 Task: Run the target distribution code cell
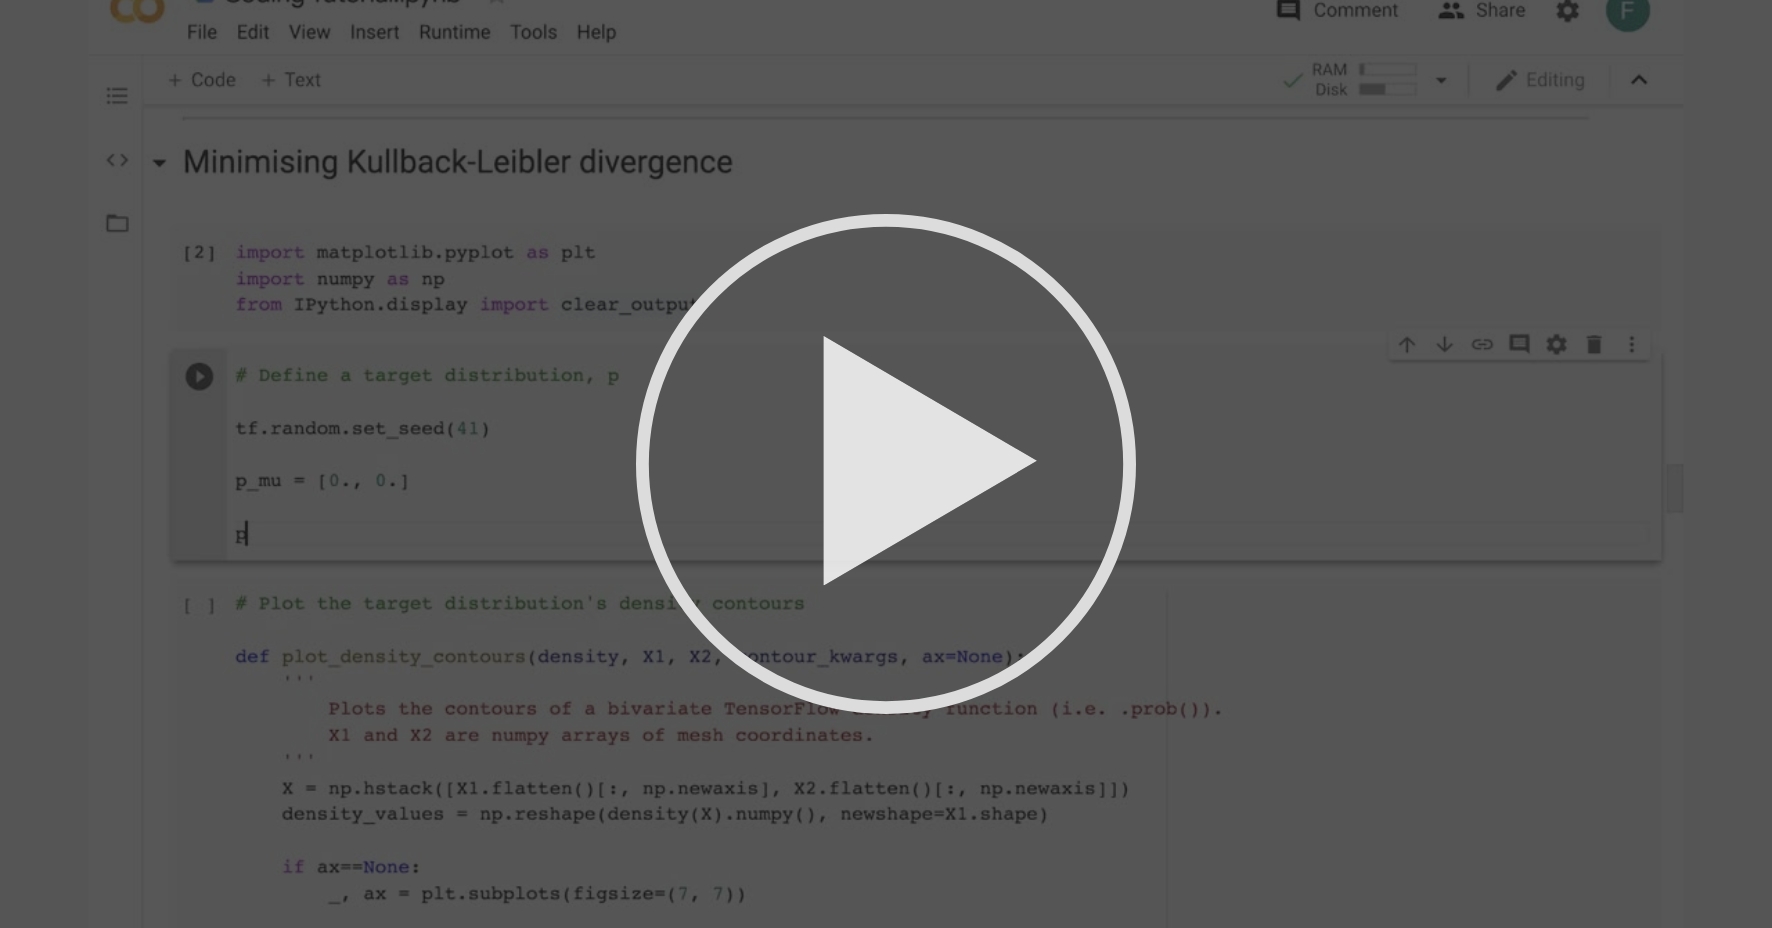click(x=200, y=376)
